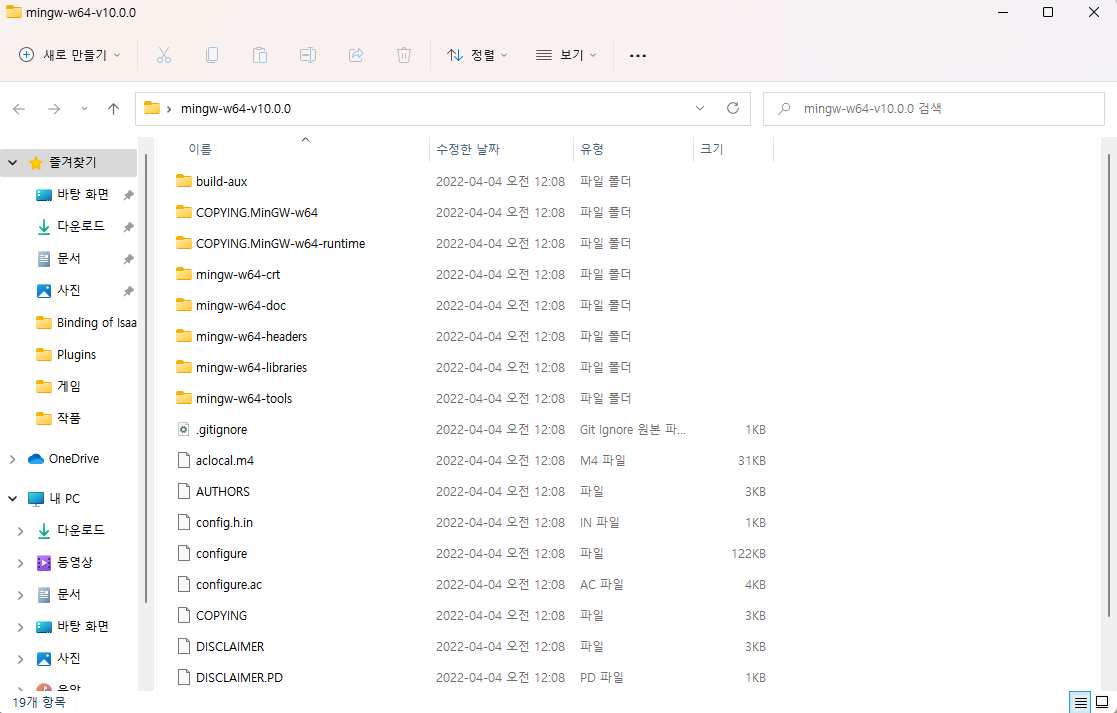Collapse the 내 PC tree node

point(12,499)
